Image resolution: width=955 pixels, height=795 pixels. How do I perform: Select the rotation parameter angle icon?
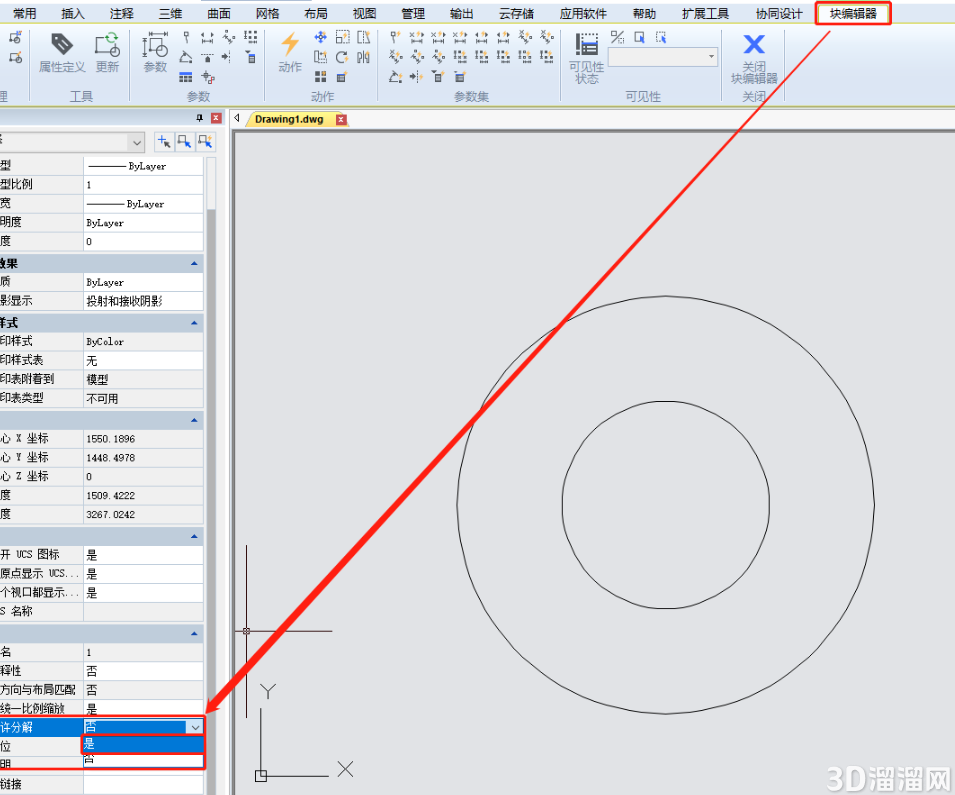click(186, 57)
